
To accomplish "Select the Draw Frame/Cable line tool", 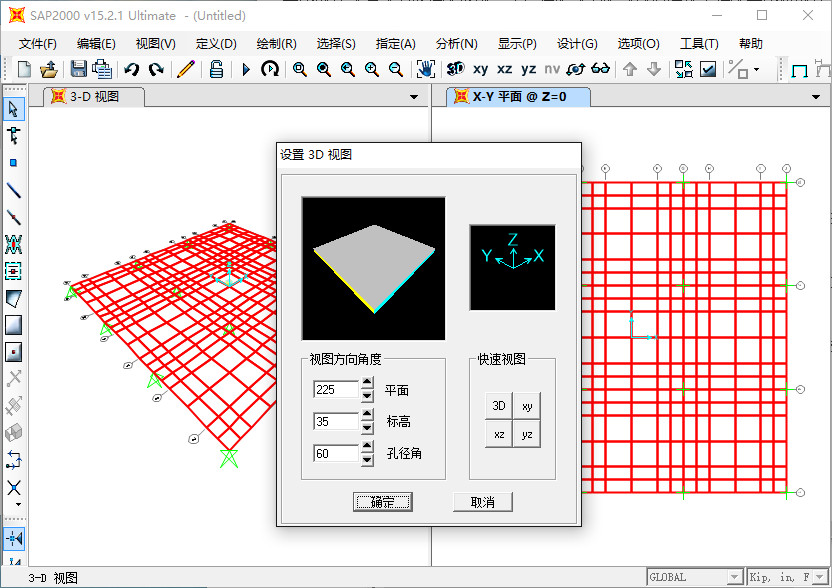I will (14, 189).
